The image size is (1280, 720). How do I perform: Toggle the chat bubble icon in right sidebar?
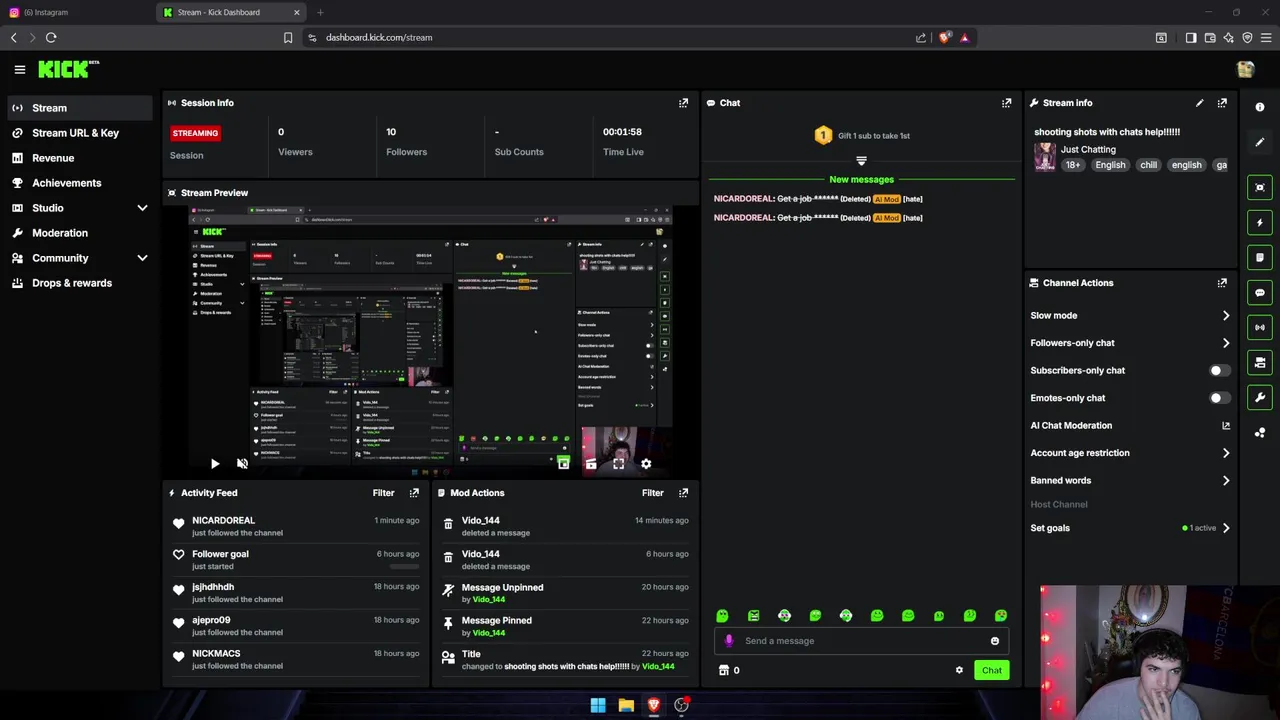coord(1260,292)
